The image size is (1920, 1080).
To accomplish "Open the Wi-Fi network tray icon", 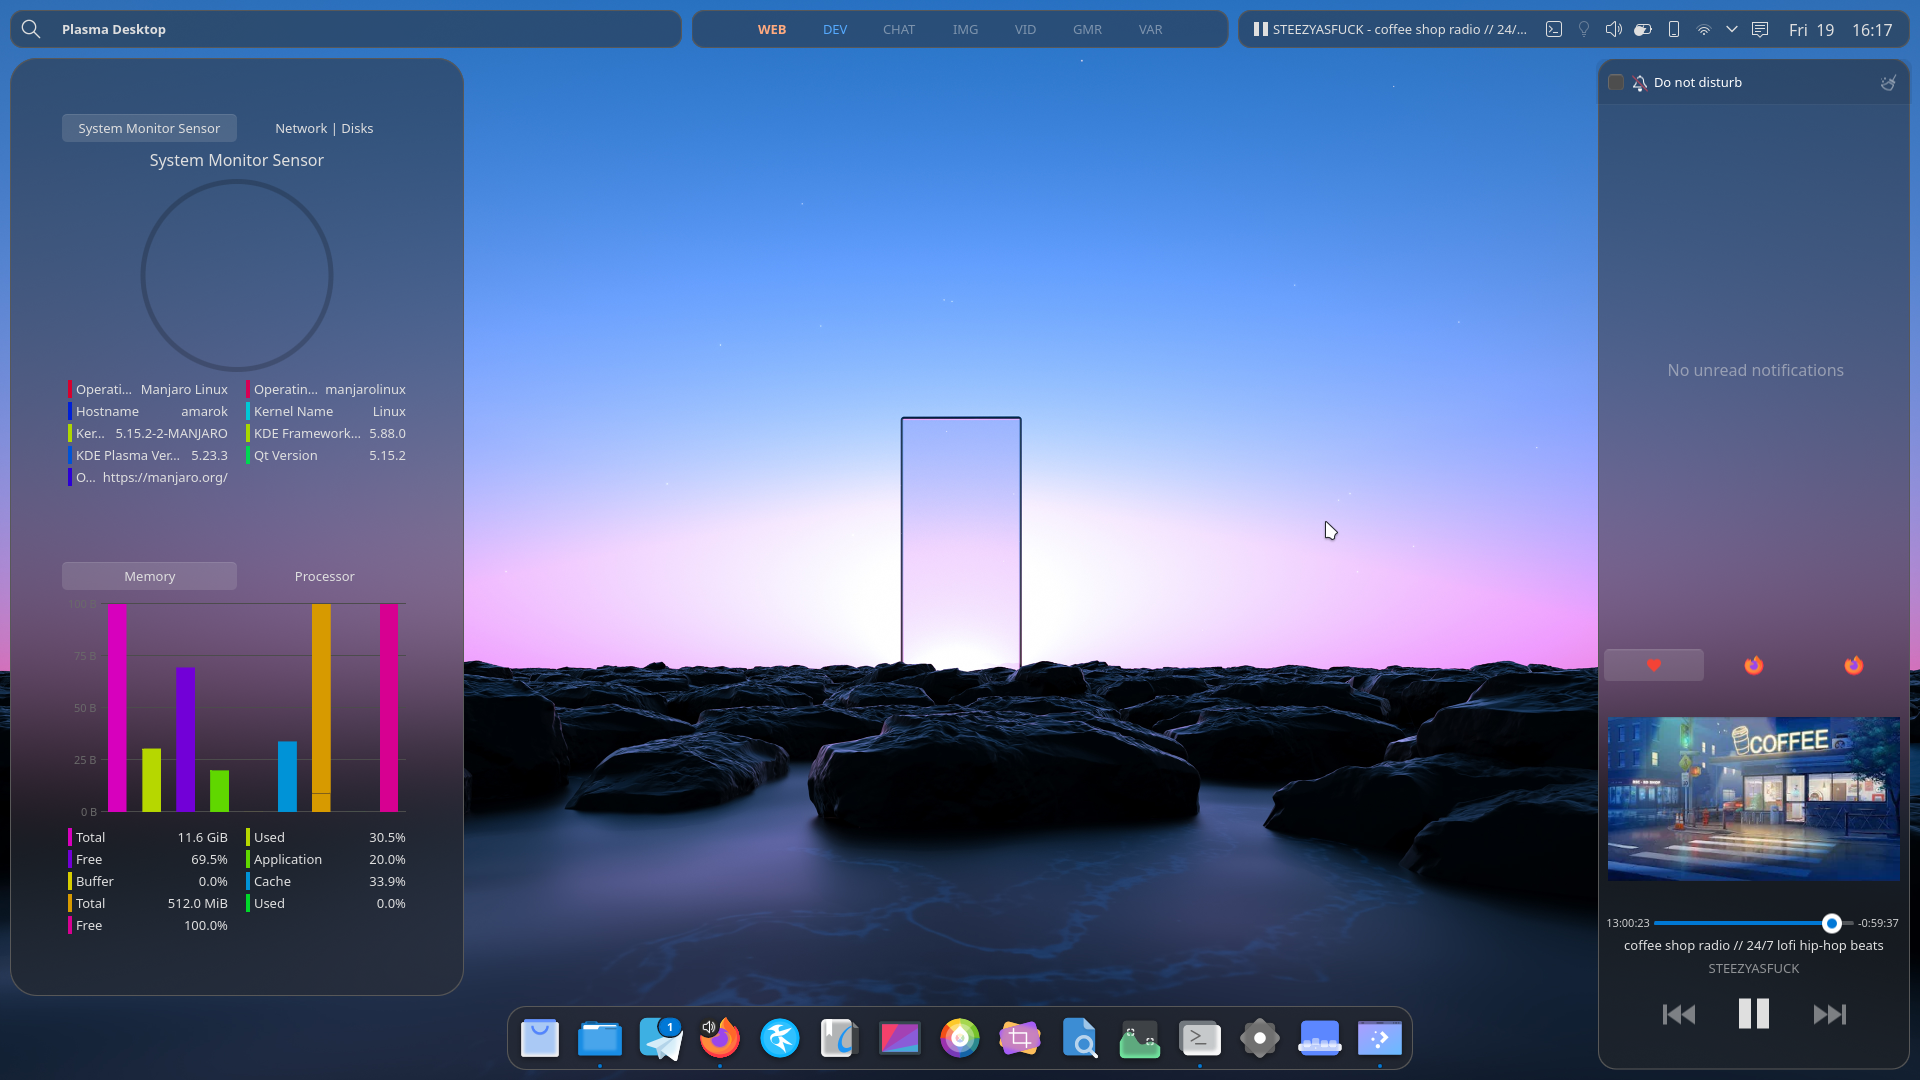I will (x=1703, y=29).
